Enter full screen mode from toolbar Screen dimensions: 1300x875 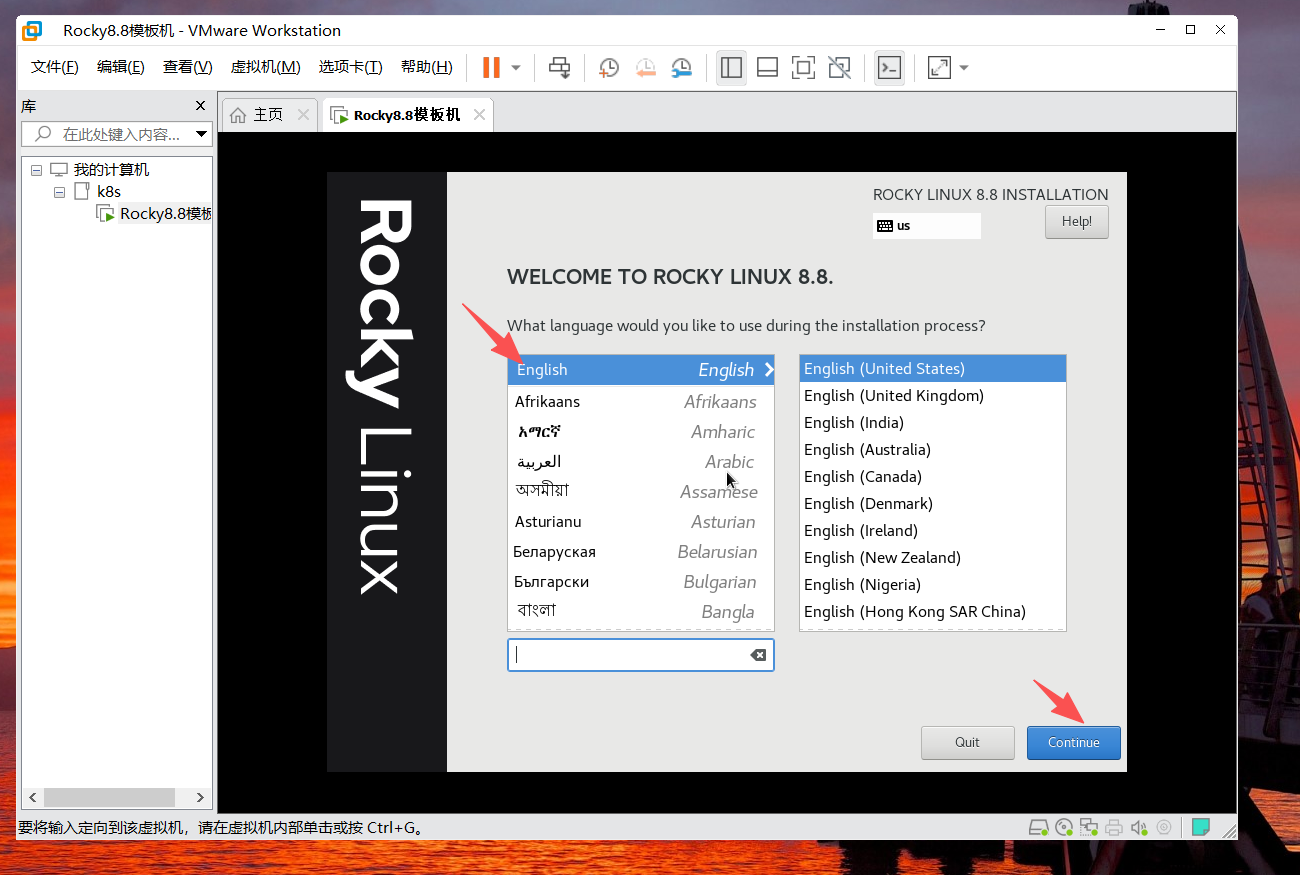coord(803,67)
